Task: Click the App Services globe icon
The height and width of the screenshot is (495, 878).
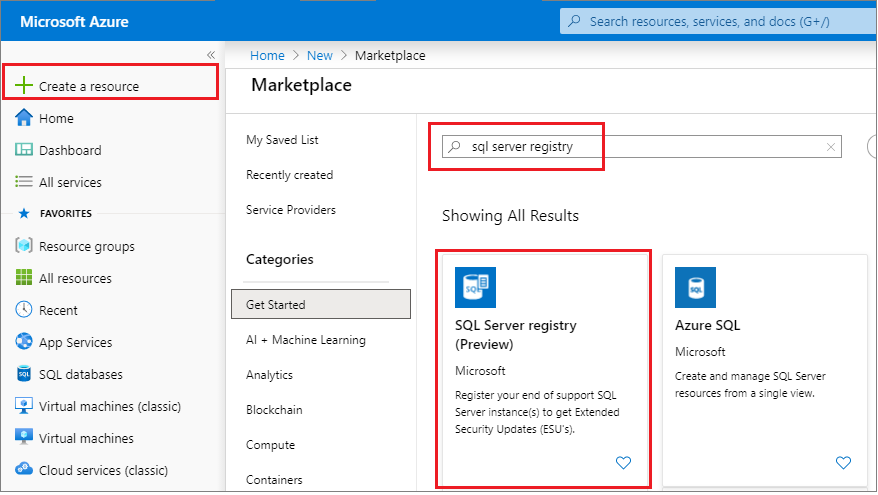Action: (24, 341)
